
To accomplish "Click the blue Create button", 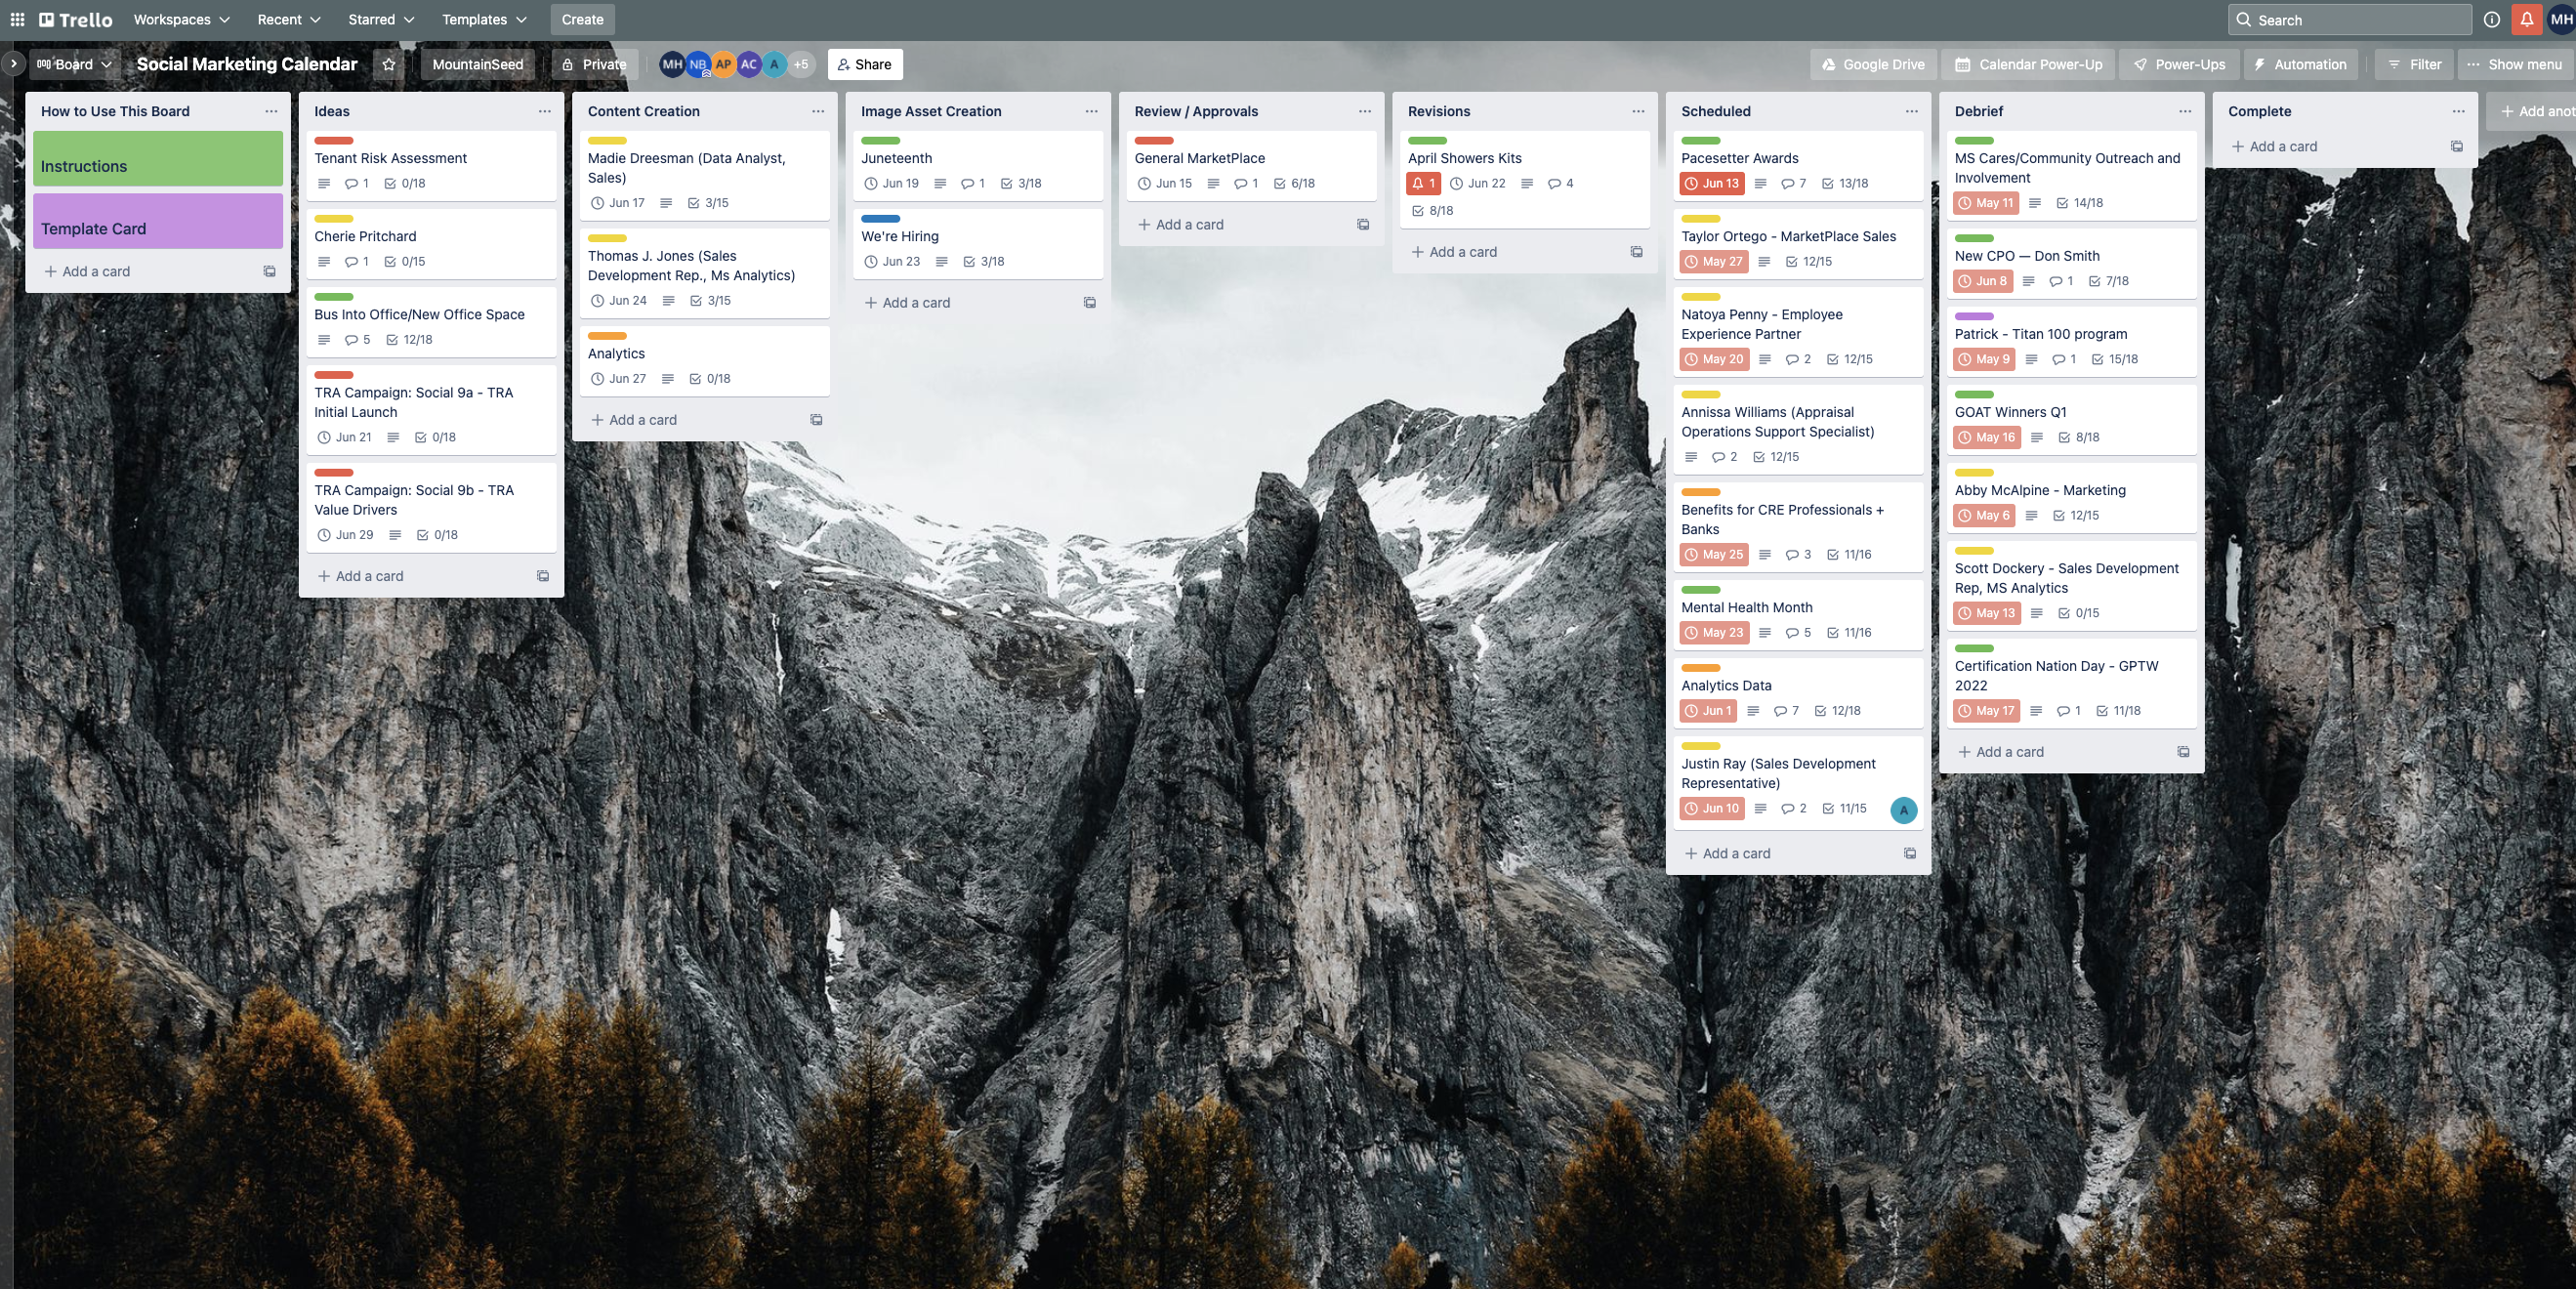I will point(582,19).
